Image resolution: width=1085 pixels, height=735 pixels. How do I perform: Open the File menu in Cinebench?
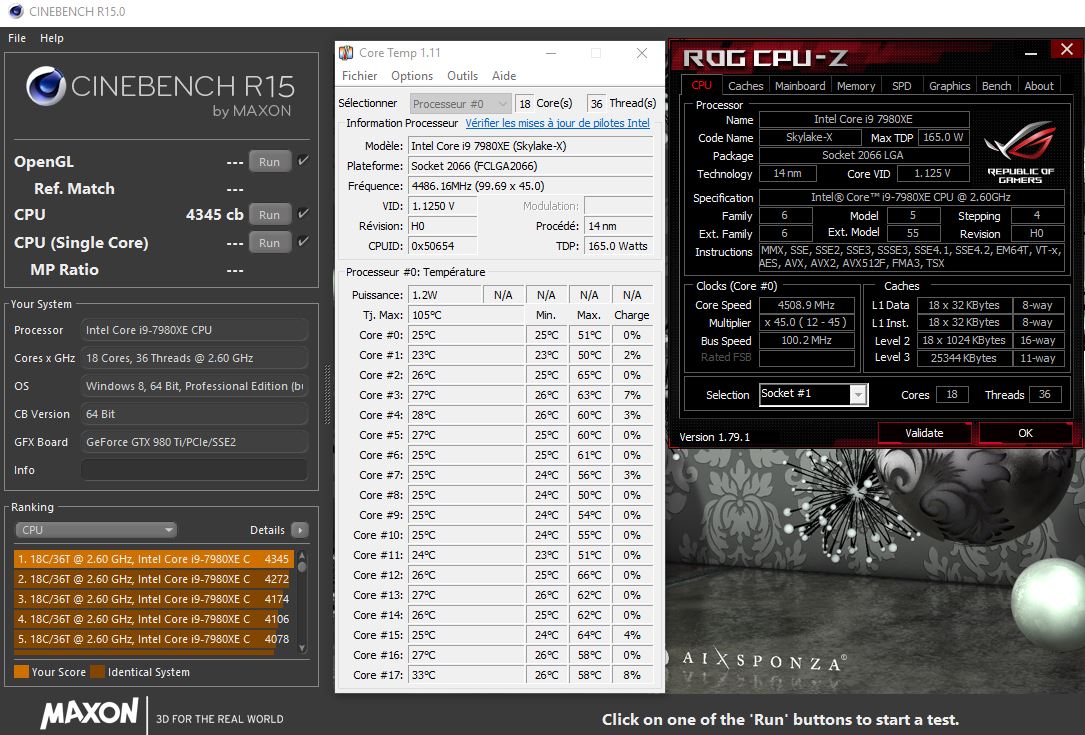click(17, 38)
